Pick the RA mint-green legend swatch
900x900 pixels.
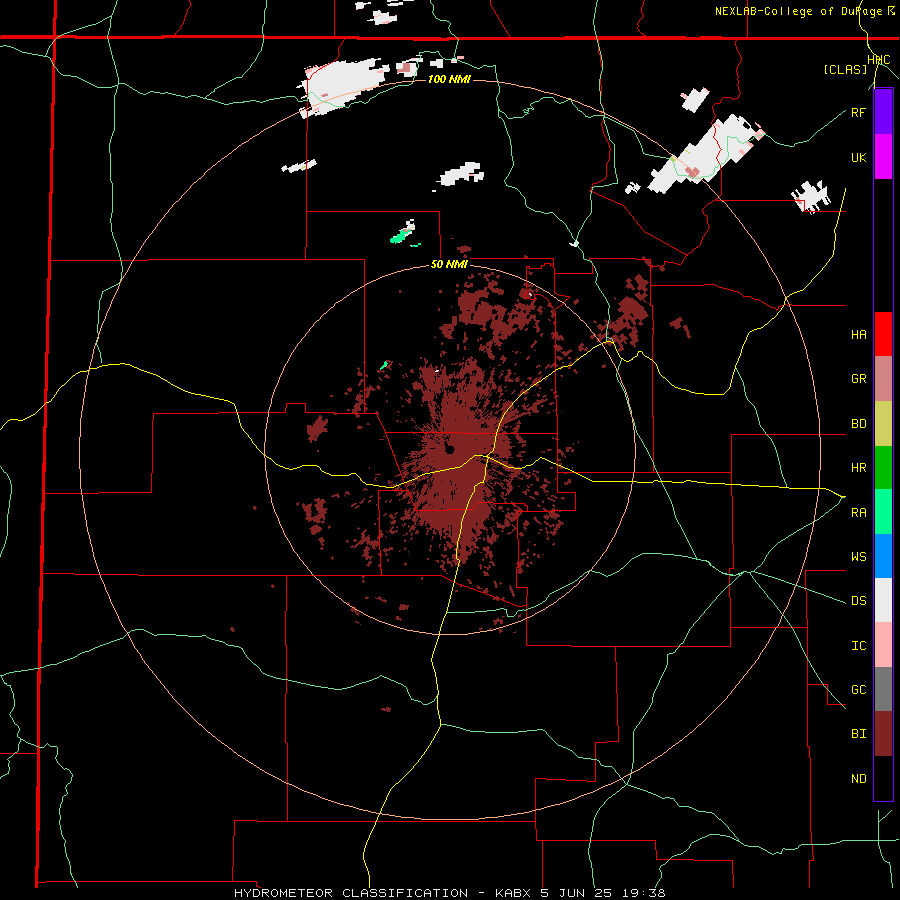click(883, 512)
